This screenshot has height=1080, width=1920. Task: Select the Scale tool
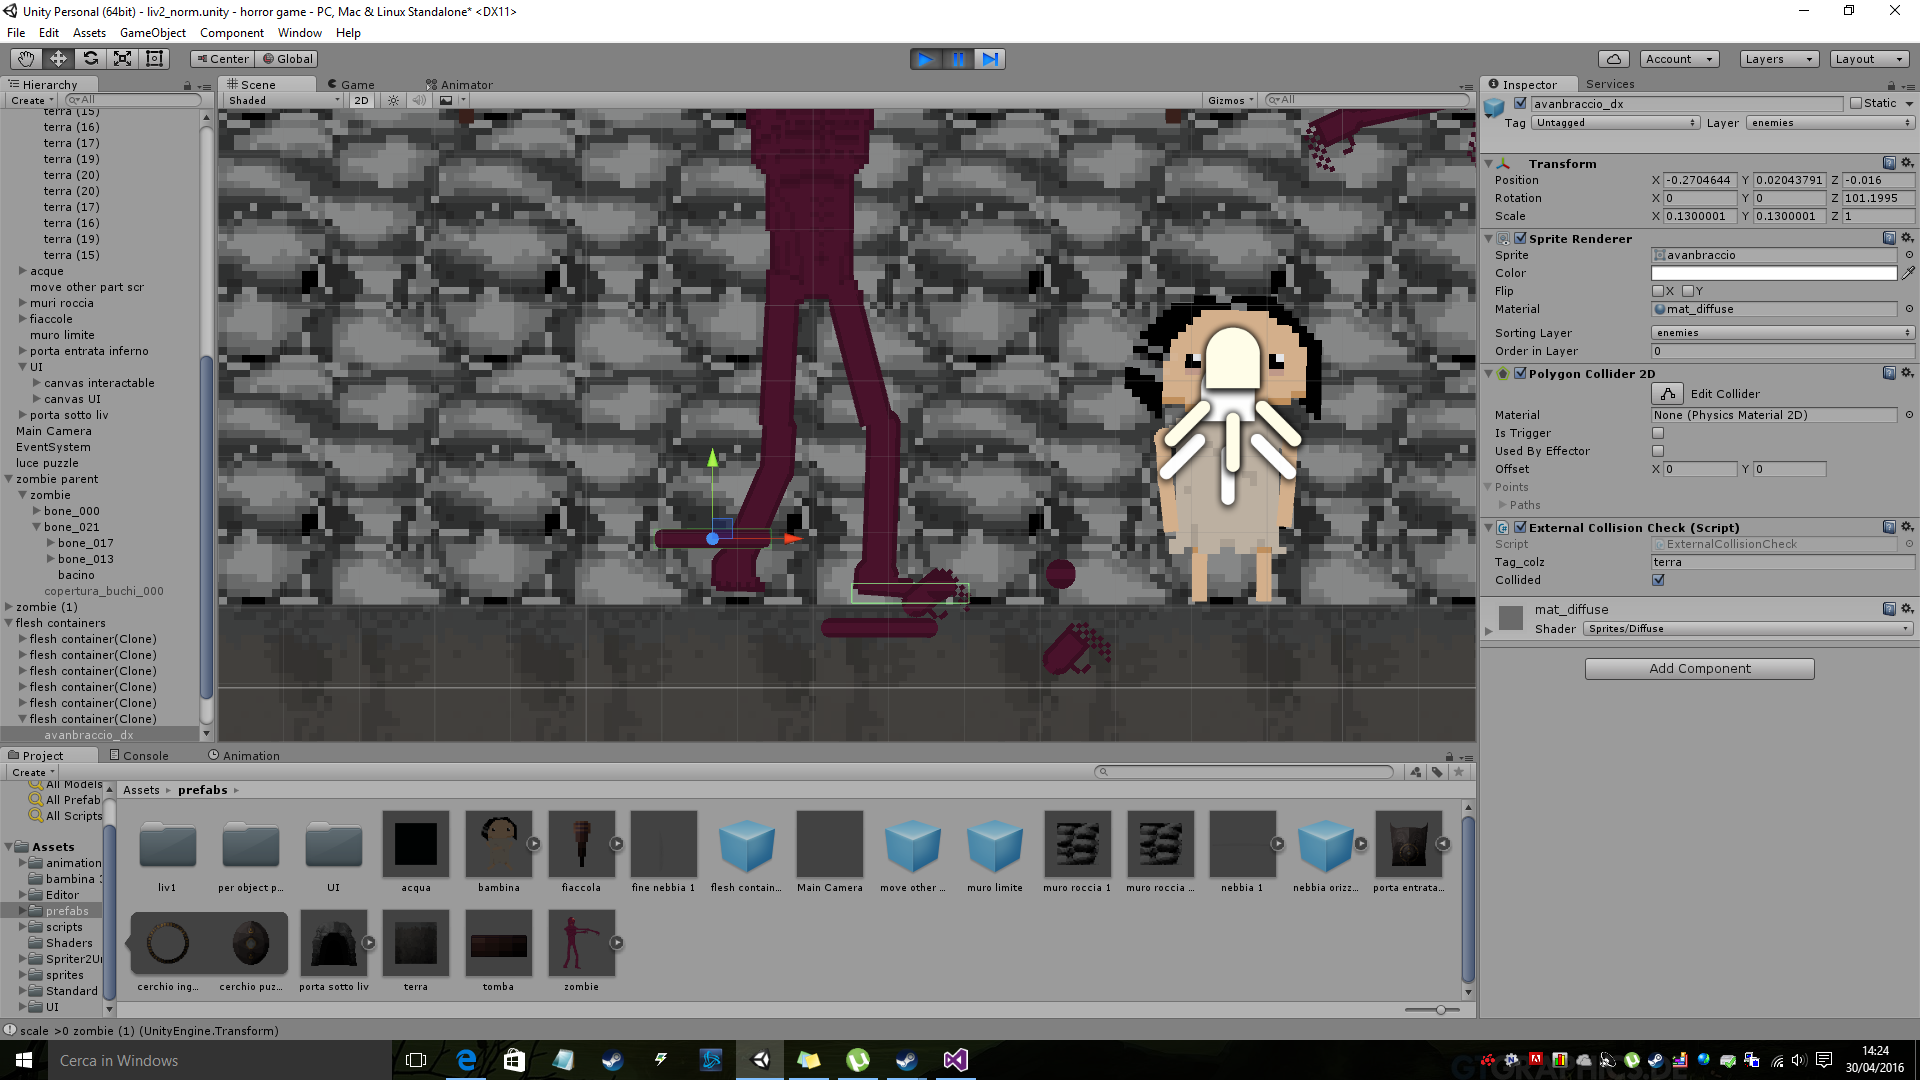pyautogui.click(x=122, y=59)
